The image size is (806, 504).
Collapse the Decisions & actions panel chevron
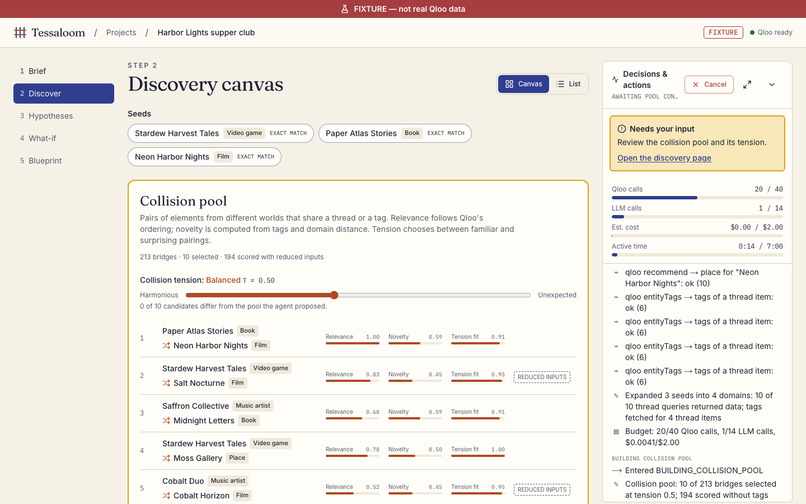tap(772, 84)
